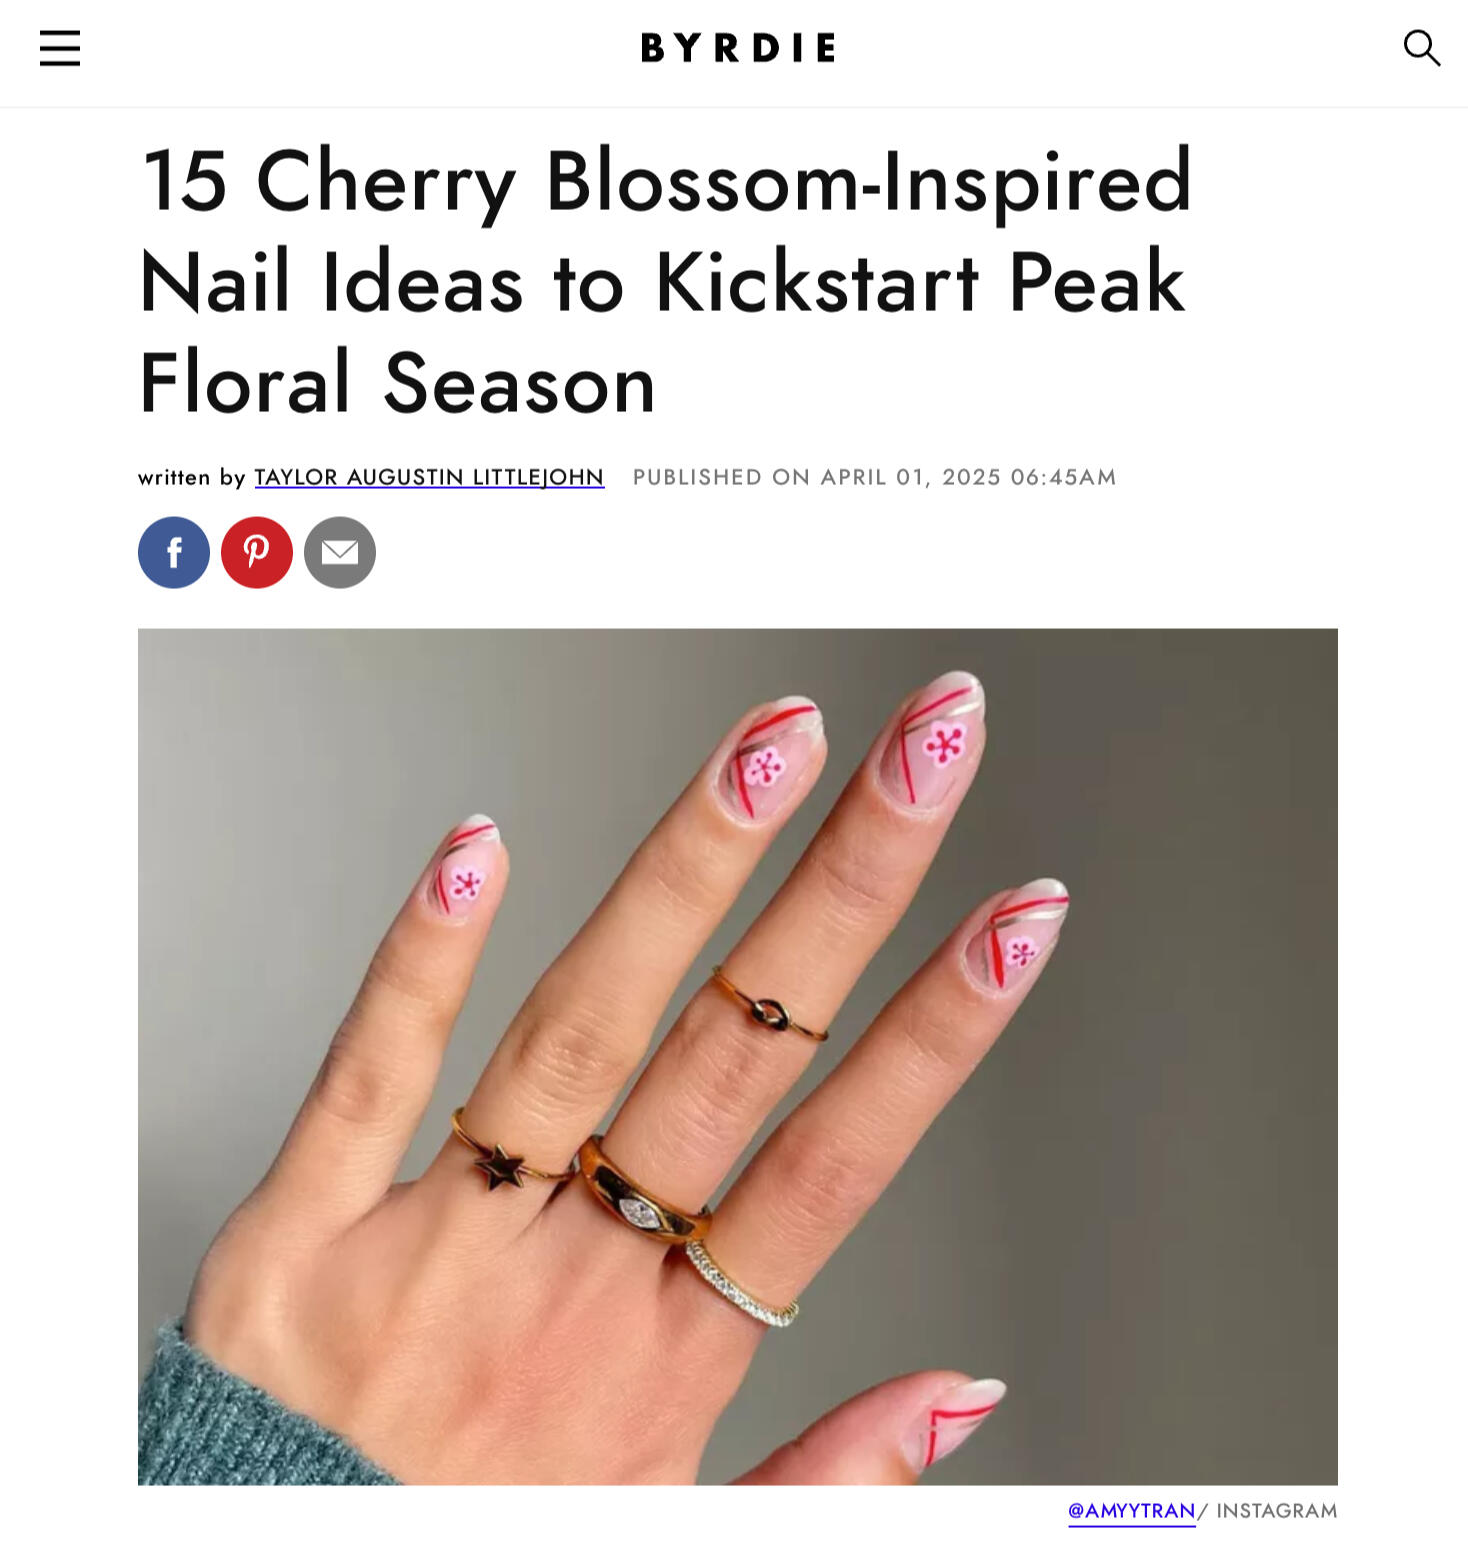Click the gold dome ring with the gemstone
Screen dimensions: 1468x1556
tap(642, 1205)
